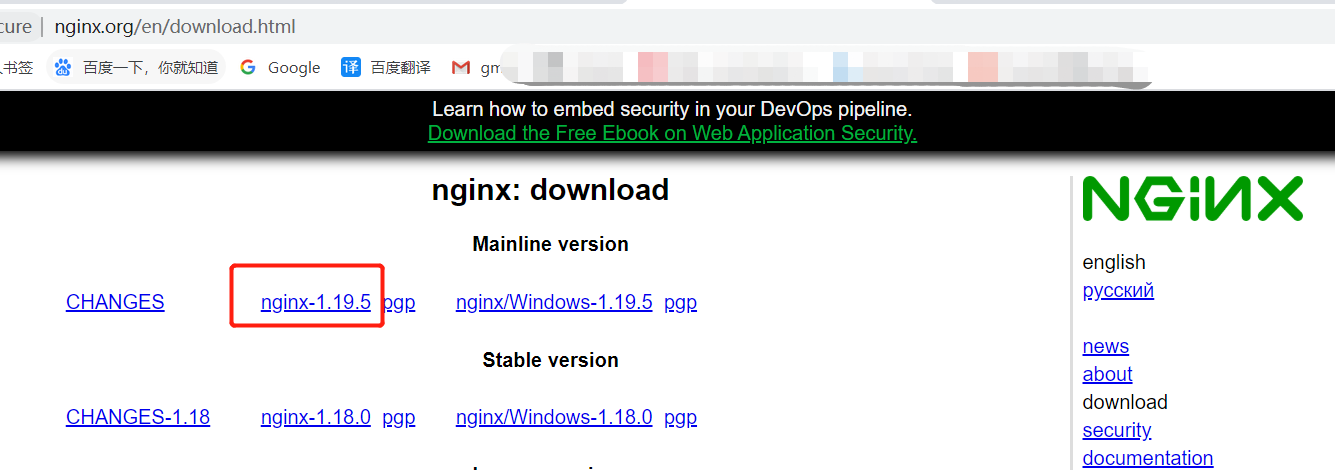The image size is (1335, 470).
Task: Open pgp signature next to nginx-1.19.5
Action: (x=399, y=303)
